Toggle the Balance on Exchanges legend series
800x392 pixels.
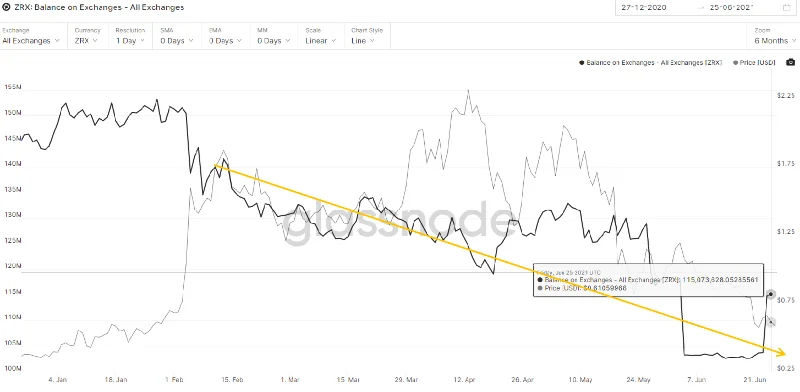(651, 63)
